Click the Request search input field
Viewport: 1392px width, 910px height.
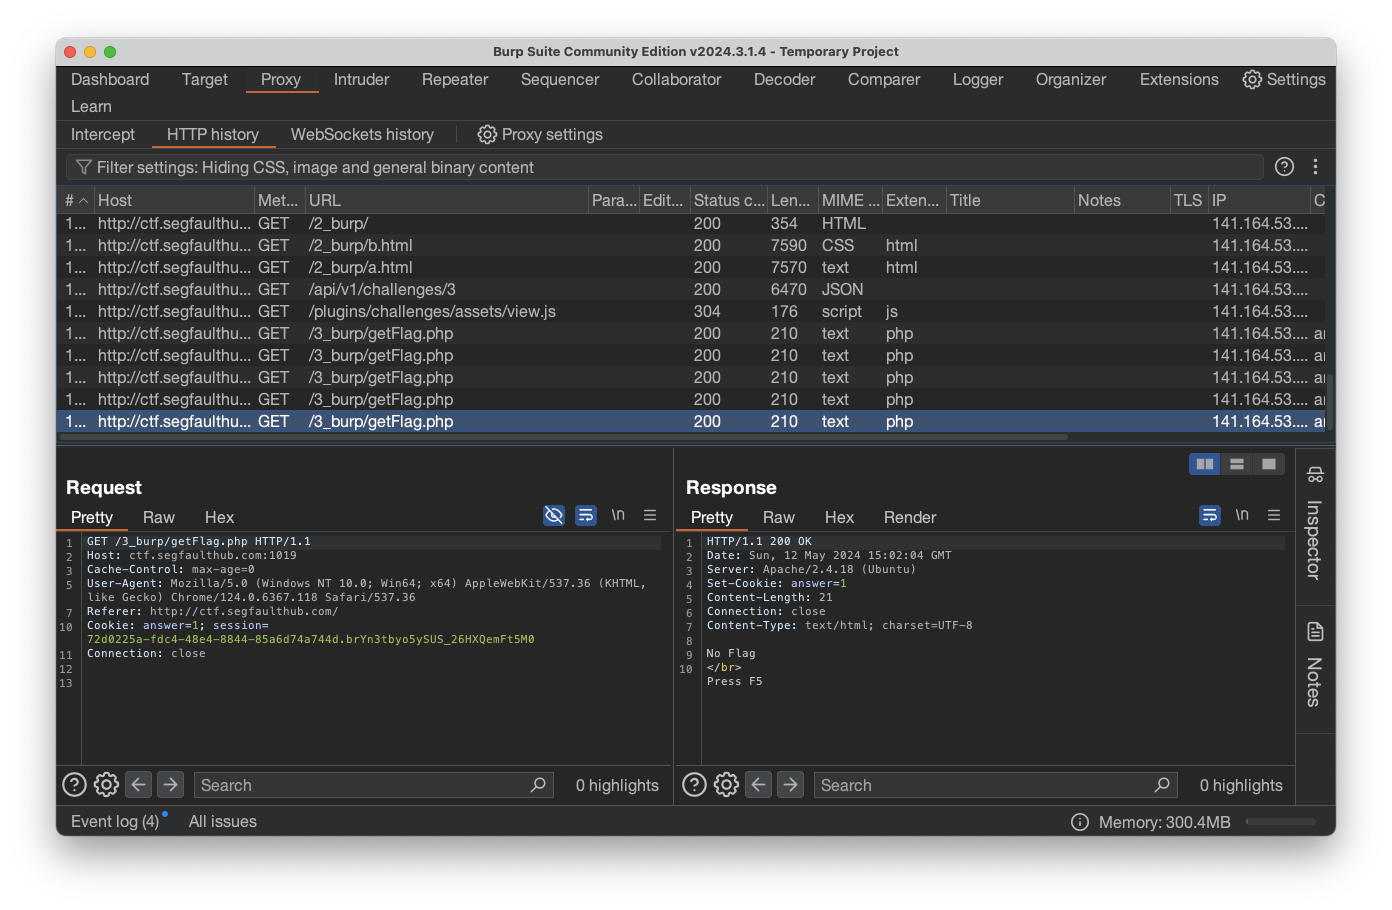point(374,785)
